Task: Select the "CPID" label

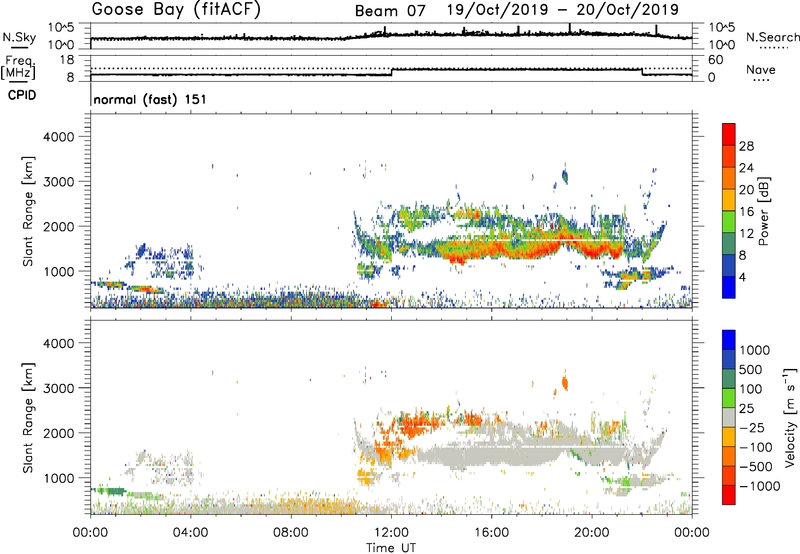Action: click(x=22, y=95)
